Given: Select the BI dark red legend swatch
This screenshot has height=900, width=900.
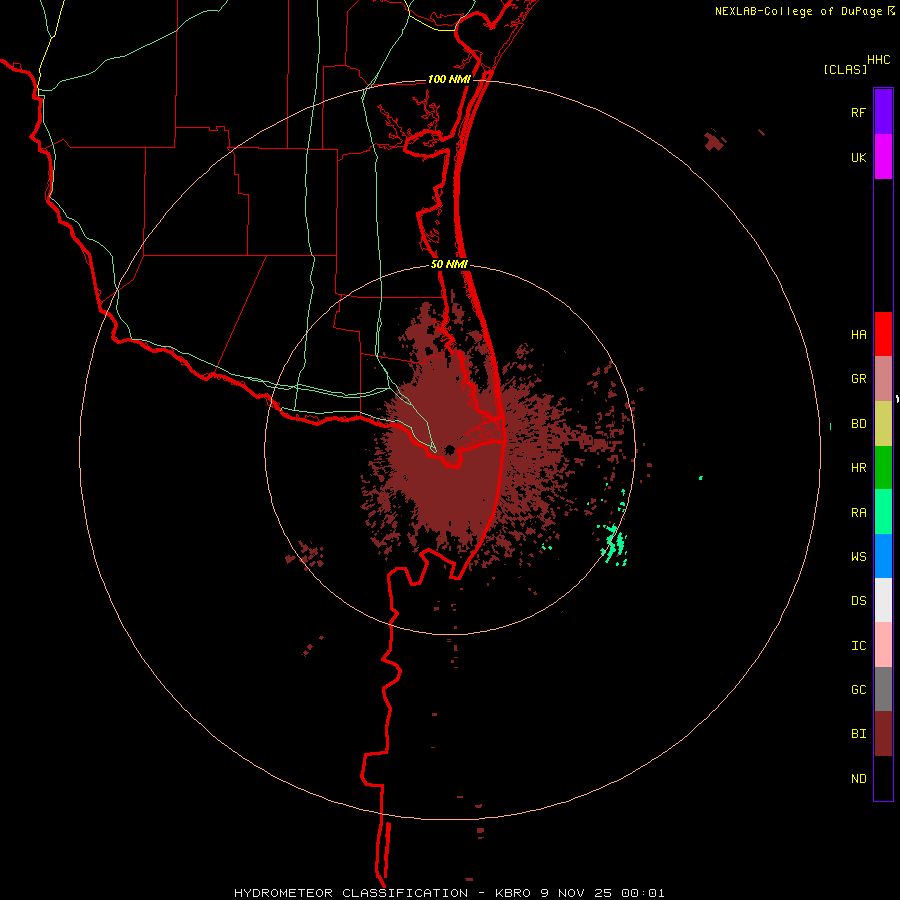Looking at the screenshot, I should pos(883,734).
